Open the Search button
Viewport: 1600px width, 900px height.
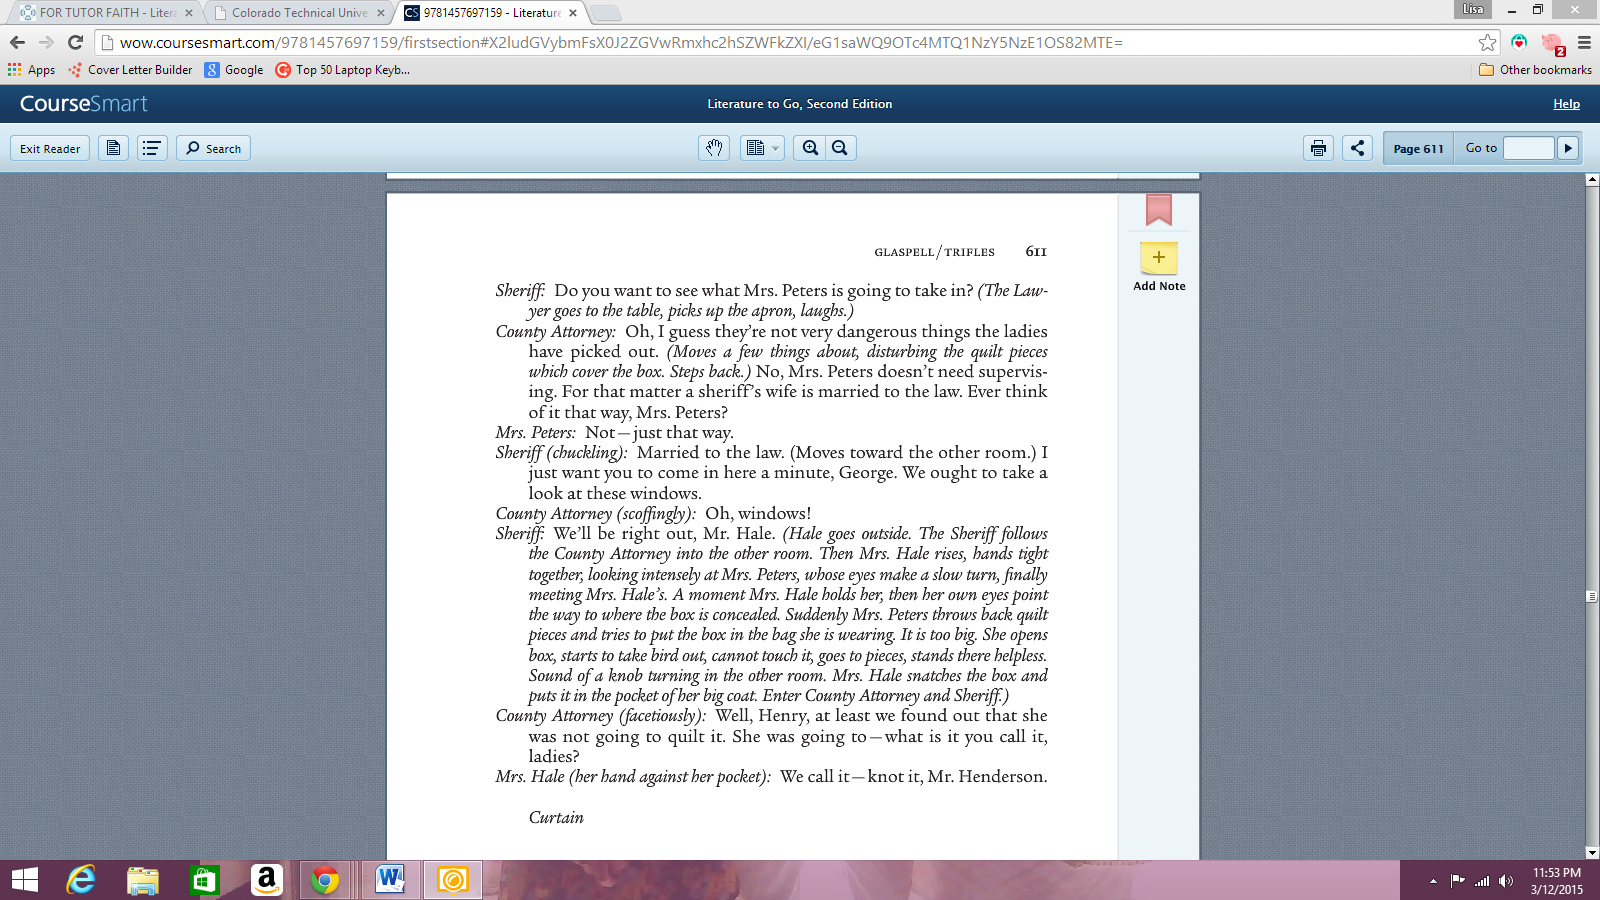point(214,148)
